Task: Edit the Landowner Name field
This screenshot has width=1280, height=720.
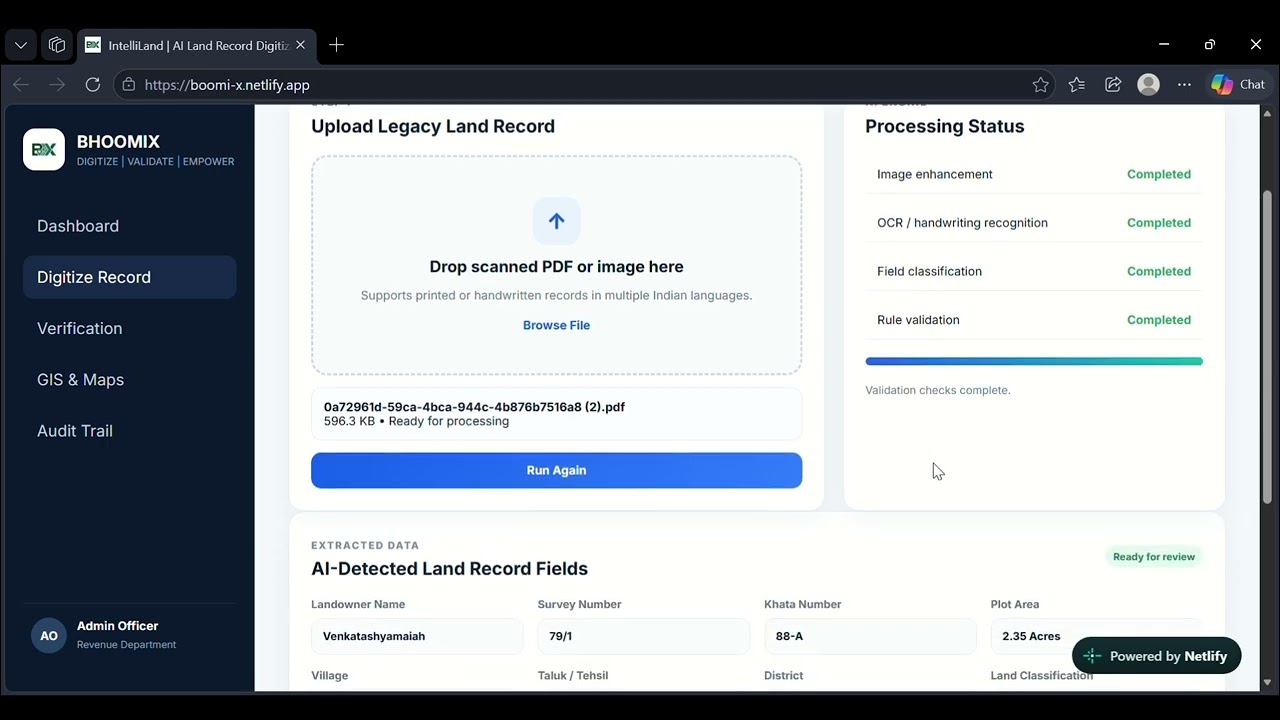Action: [x=417, y=636]
